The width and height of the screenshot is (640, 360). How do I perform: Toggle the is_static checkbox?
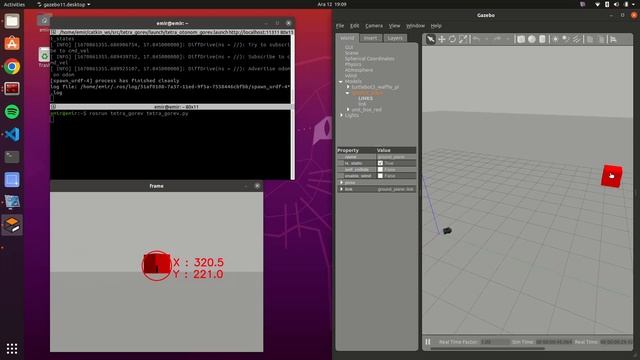click(380, 163)
